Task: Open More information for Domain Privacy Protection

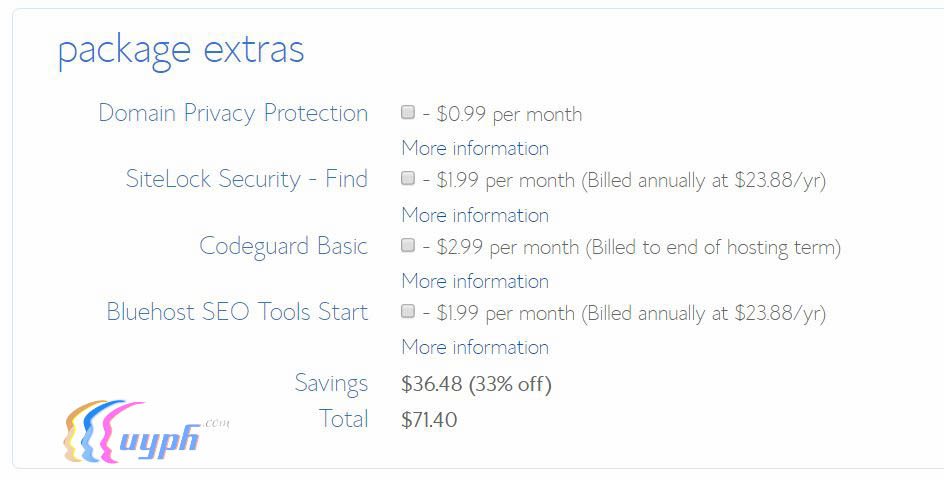Action: pos(475,148)
